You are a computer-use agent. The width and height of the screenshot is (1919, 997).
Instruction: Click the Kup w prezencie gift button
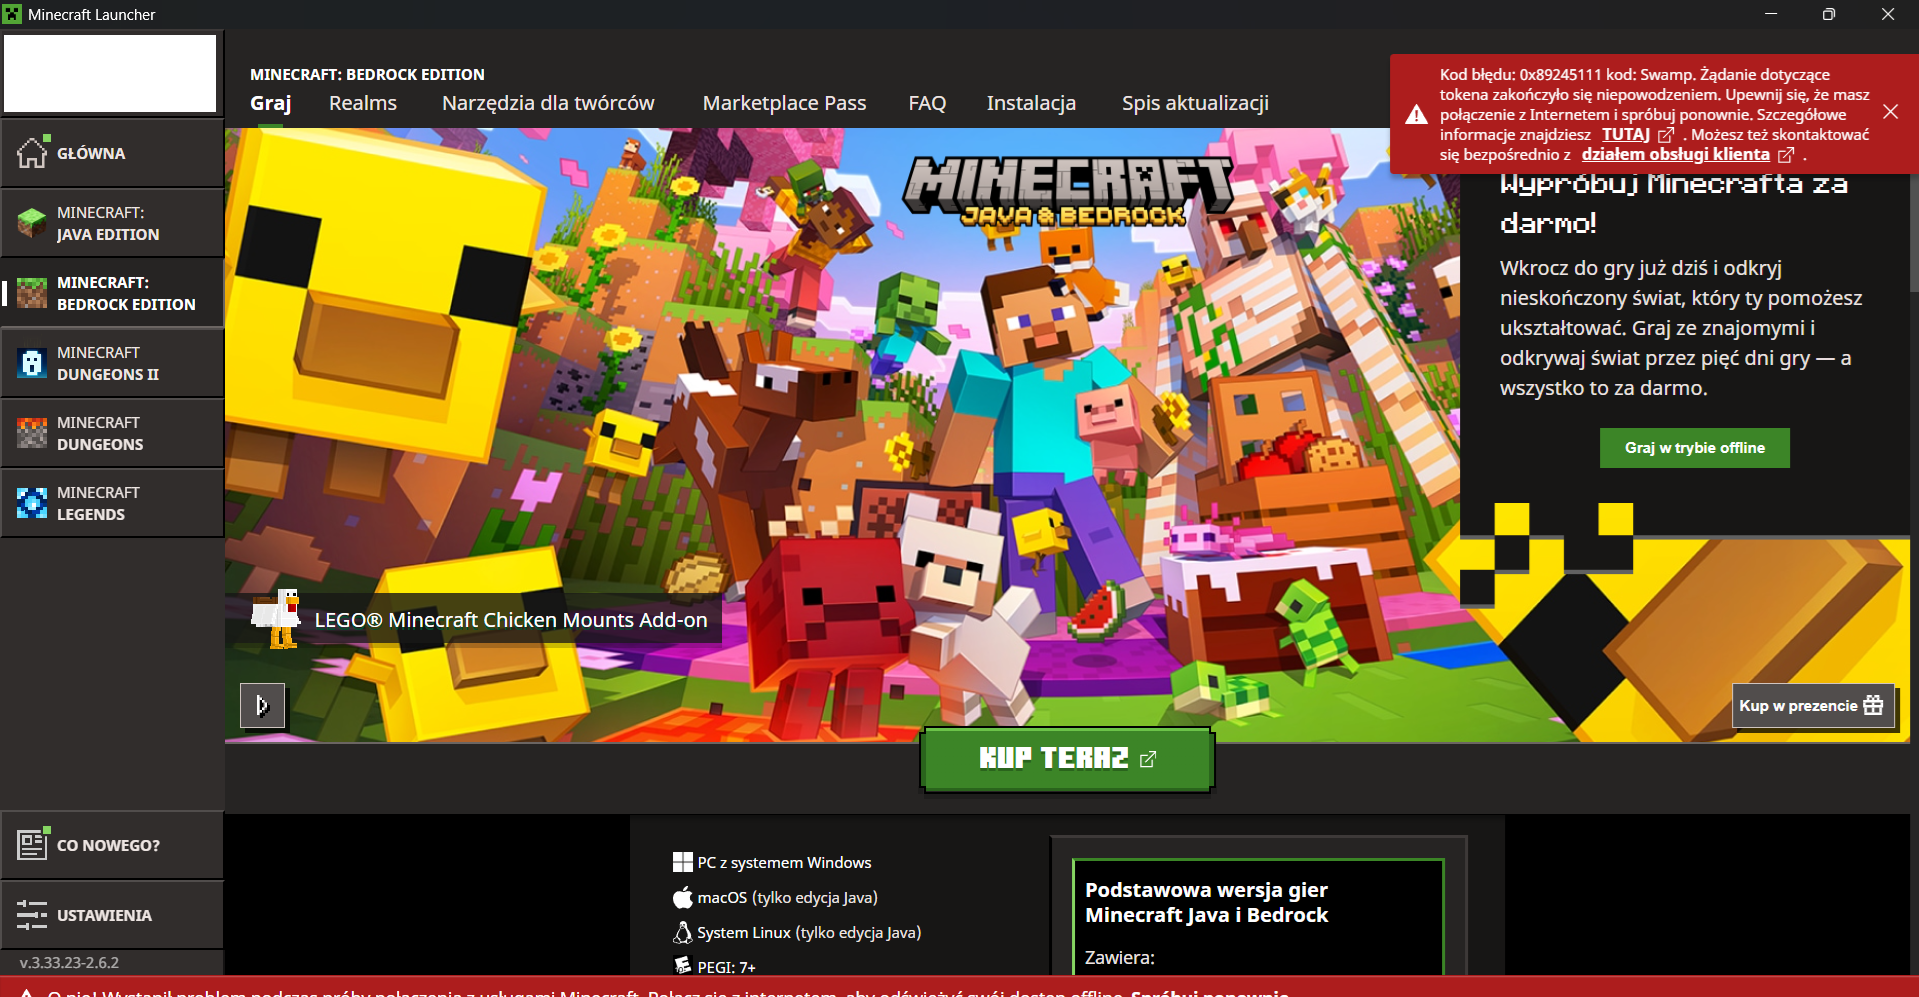pos(1812,706)
